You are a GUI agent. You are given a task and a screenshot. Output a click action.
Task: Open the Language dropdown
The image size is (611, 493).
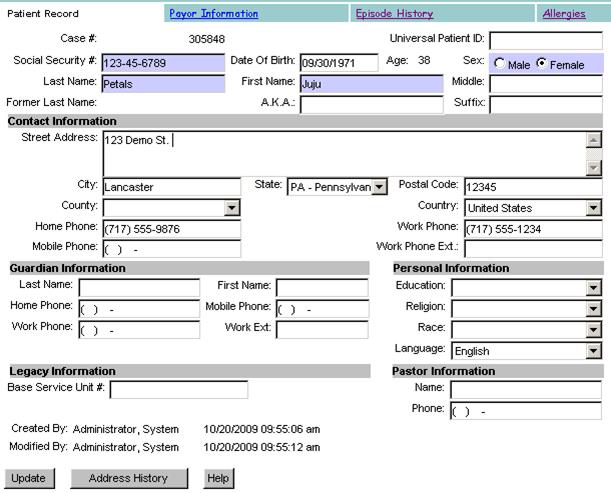[x=594, y=351]
